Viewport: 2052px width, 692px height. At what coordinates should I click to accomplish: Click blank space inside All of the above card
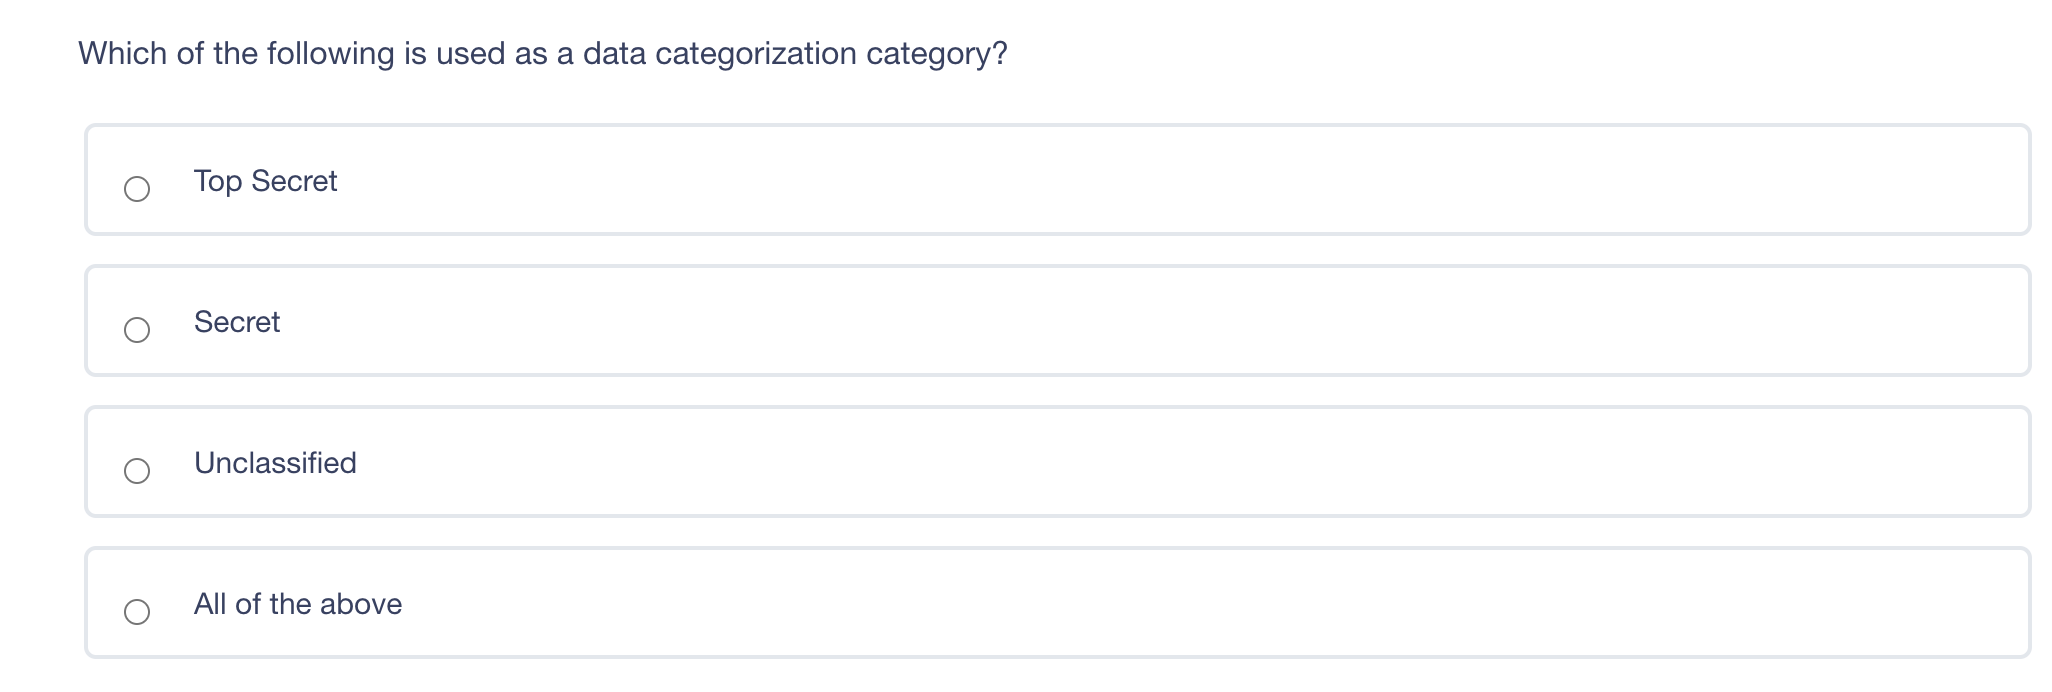(x=1100, y=604)
